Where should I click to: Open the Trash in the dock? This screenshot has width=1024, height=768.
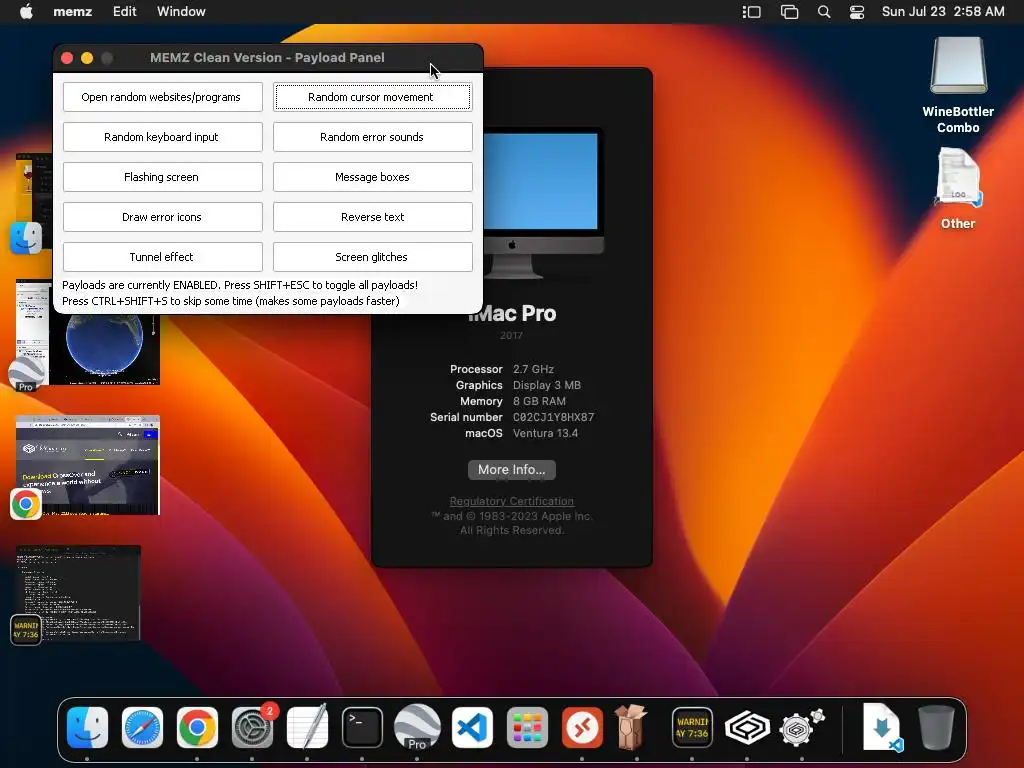[x=936, y=727]
